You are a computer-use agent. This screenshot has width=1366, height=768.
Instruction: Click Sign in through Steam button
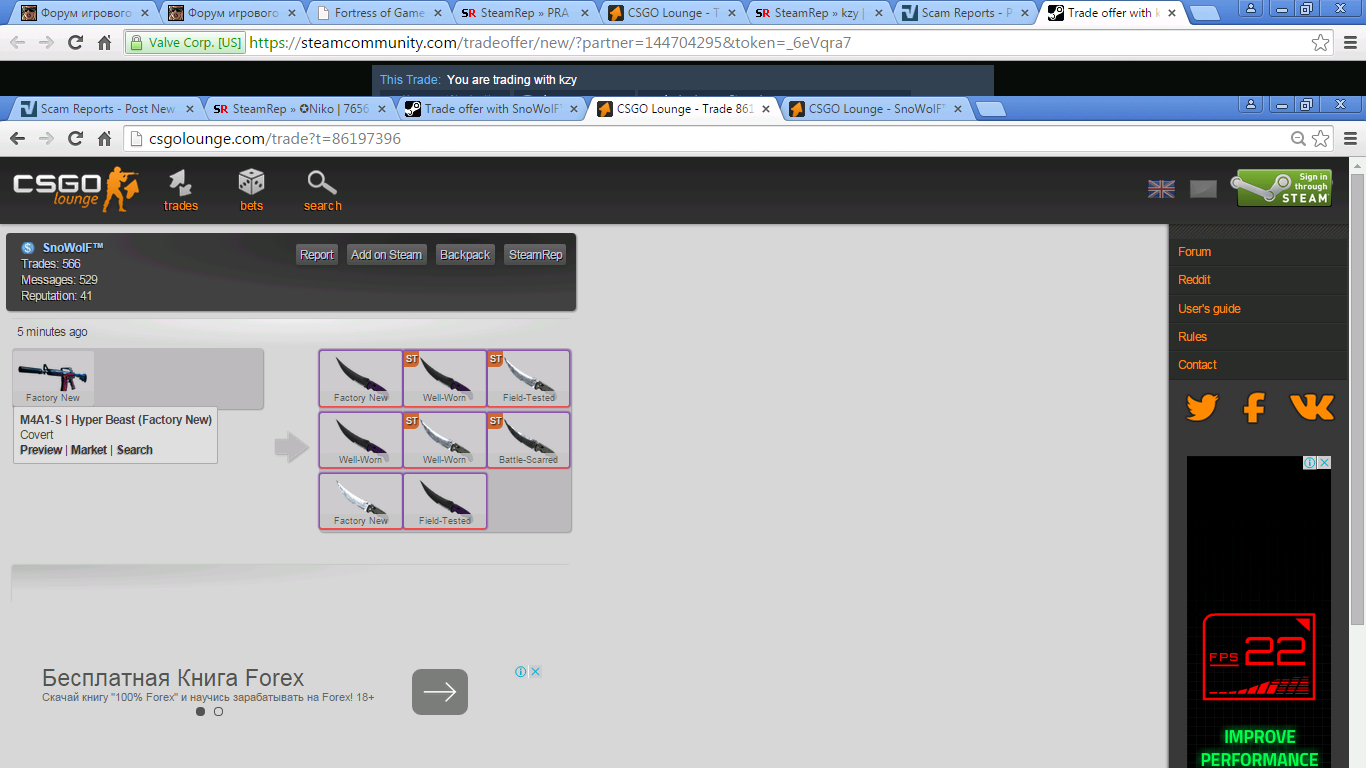1284,188
